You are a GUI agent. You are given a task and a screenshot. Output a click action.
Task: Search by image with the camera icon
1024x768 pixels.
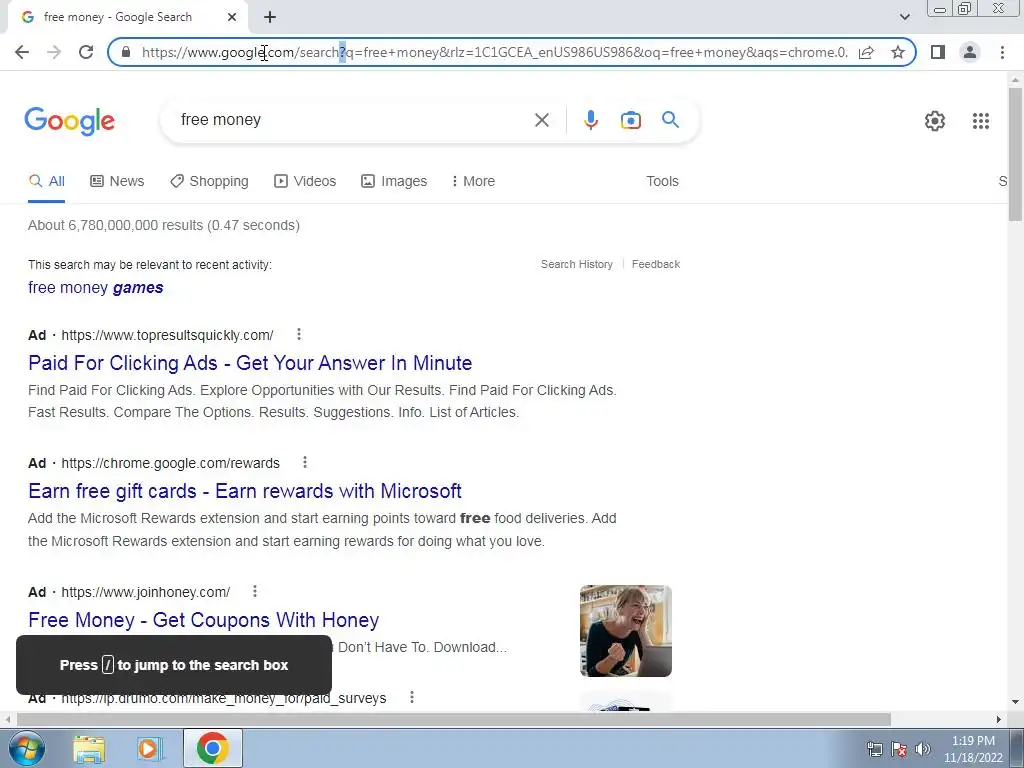click(x=630, y=120)
